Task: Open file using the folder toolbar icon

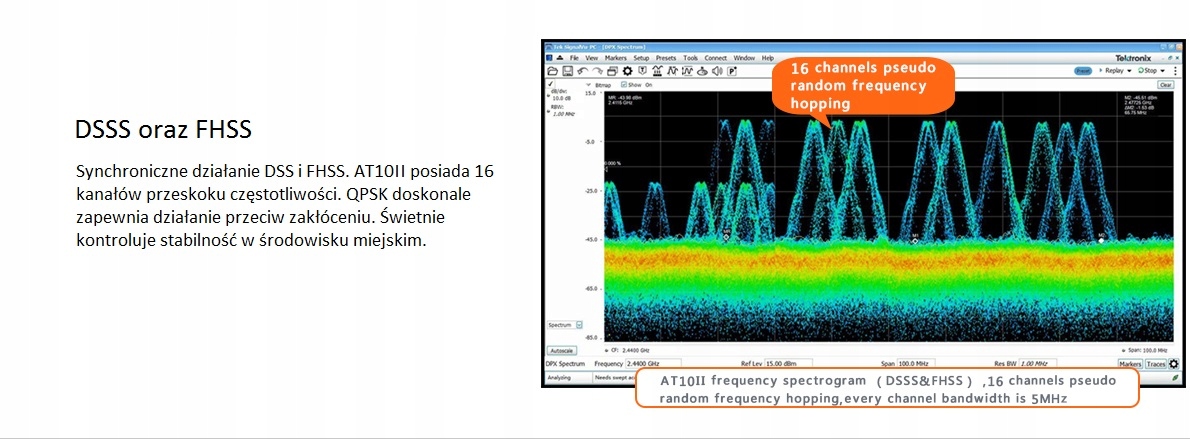Action: (552, 71)
